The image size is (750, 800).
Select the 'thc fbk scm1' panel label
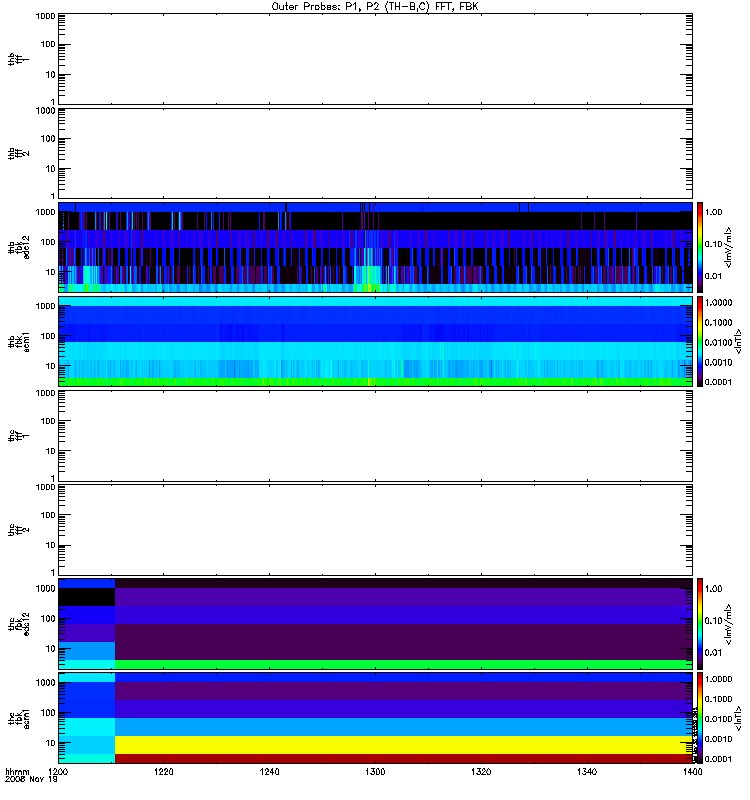click(x=19, y=718)
